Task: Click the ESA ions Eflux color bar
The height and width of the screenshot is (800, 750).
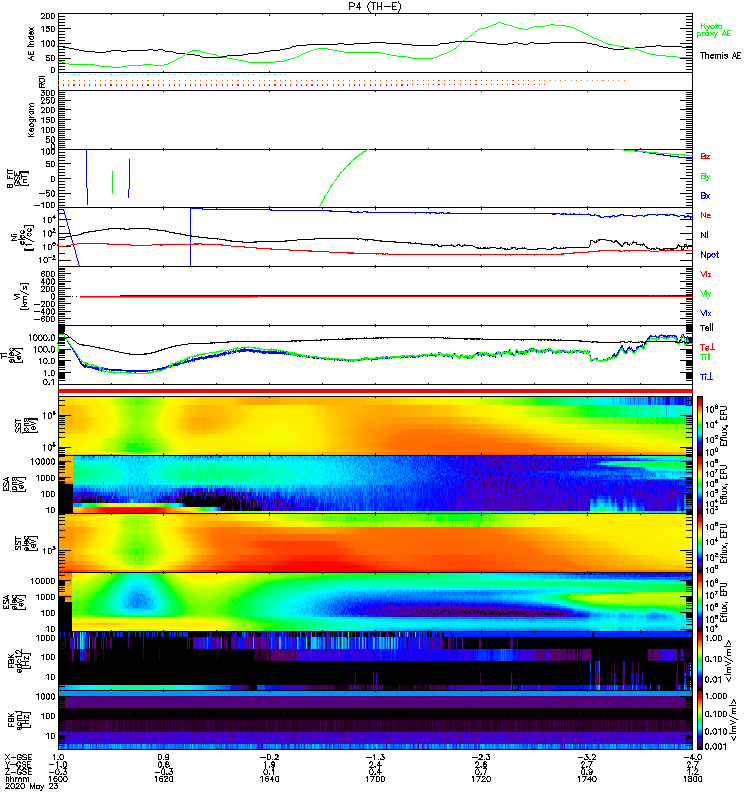Action: tap(700, 485)
